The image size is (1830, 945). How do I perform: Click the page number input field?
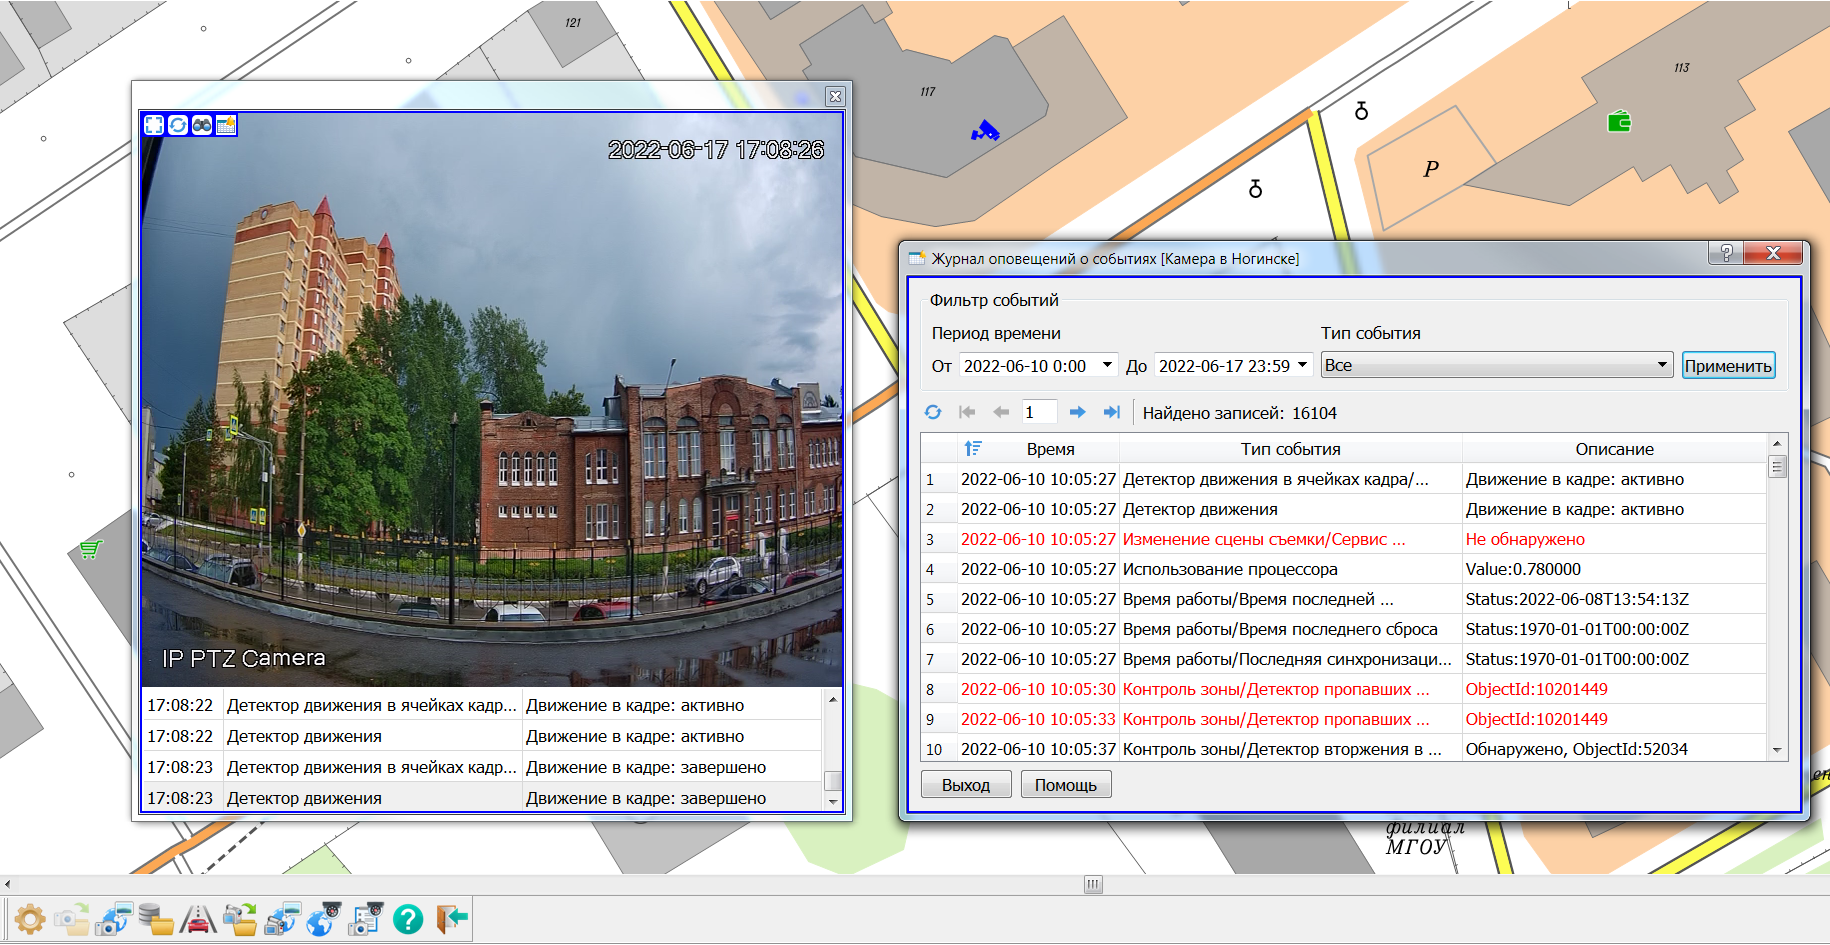coord(1039,411)
